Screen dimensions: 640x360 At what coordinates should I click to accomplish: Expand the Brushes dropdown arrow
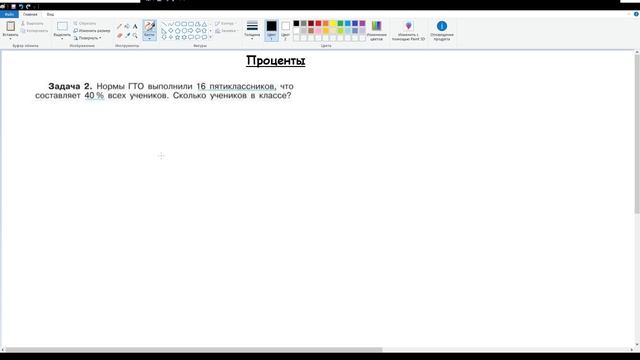(149, 38)
